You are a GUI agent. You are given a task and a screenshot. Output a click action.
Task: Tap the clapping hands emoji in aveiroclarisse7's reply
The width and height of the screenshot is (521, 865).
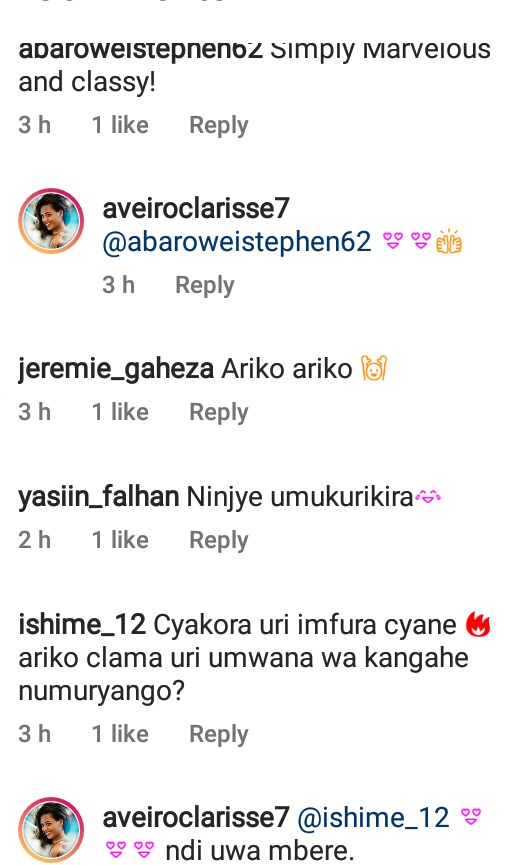pyautogui.click(x=449, y=242)
